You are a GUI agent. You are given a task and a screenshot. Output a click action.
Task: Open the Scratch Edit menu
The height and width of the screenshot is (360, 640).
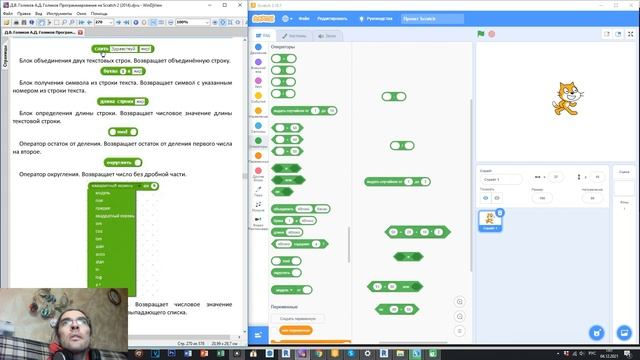tap(332, 19)
